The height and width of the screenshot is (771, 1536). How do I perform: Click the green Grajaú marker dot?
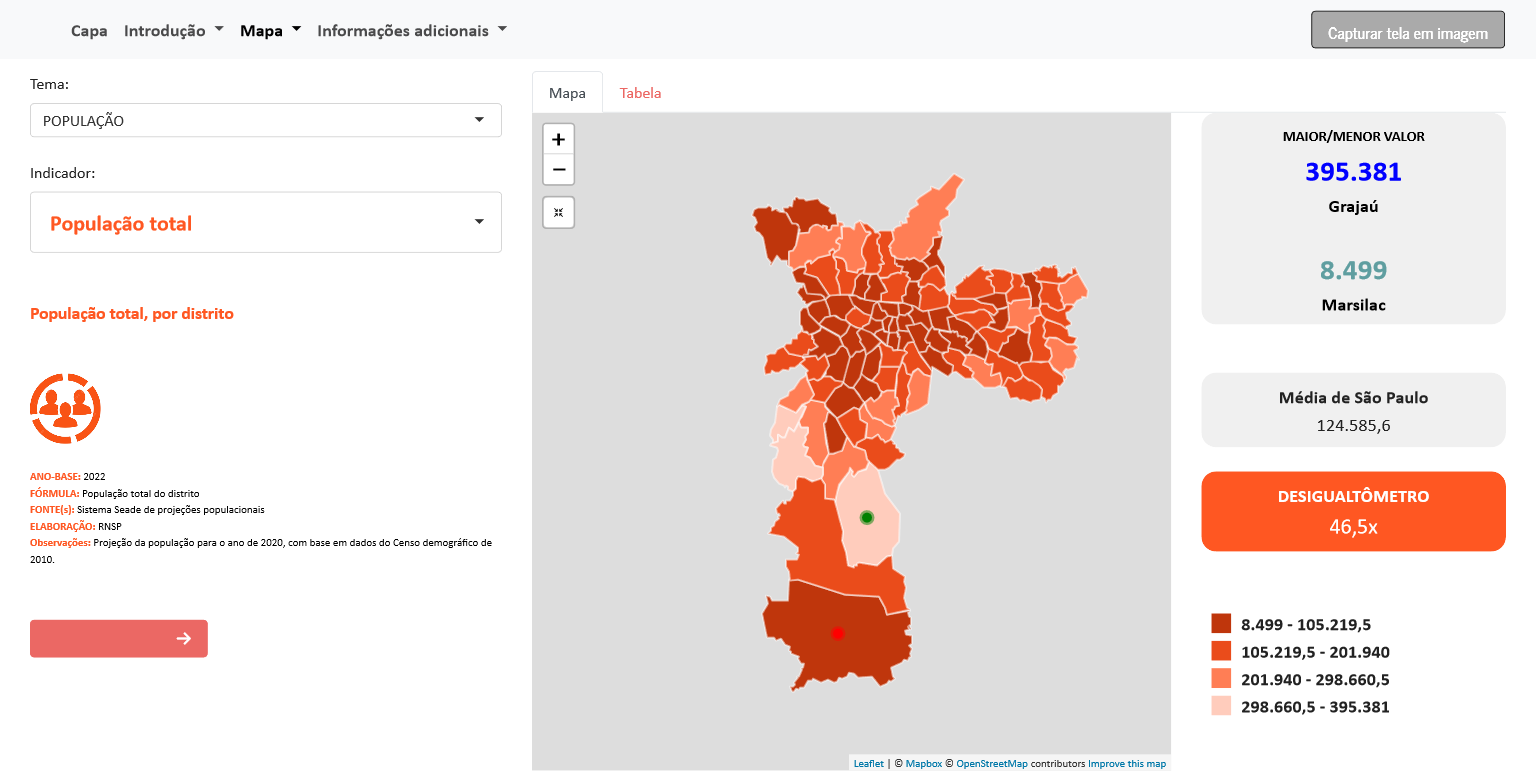coord(867,517)
